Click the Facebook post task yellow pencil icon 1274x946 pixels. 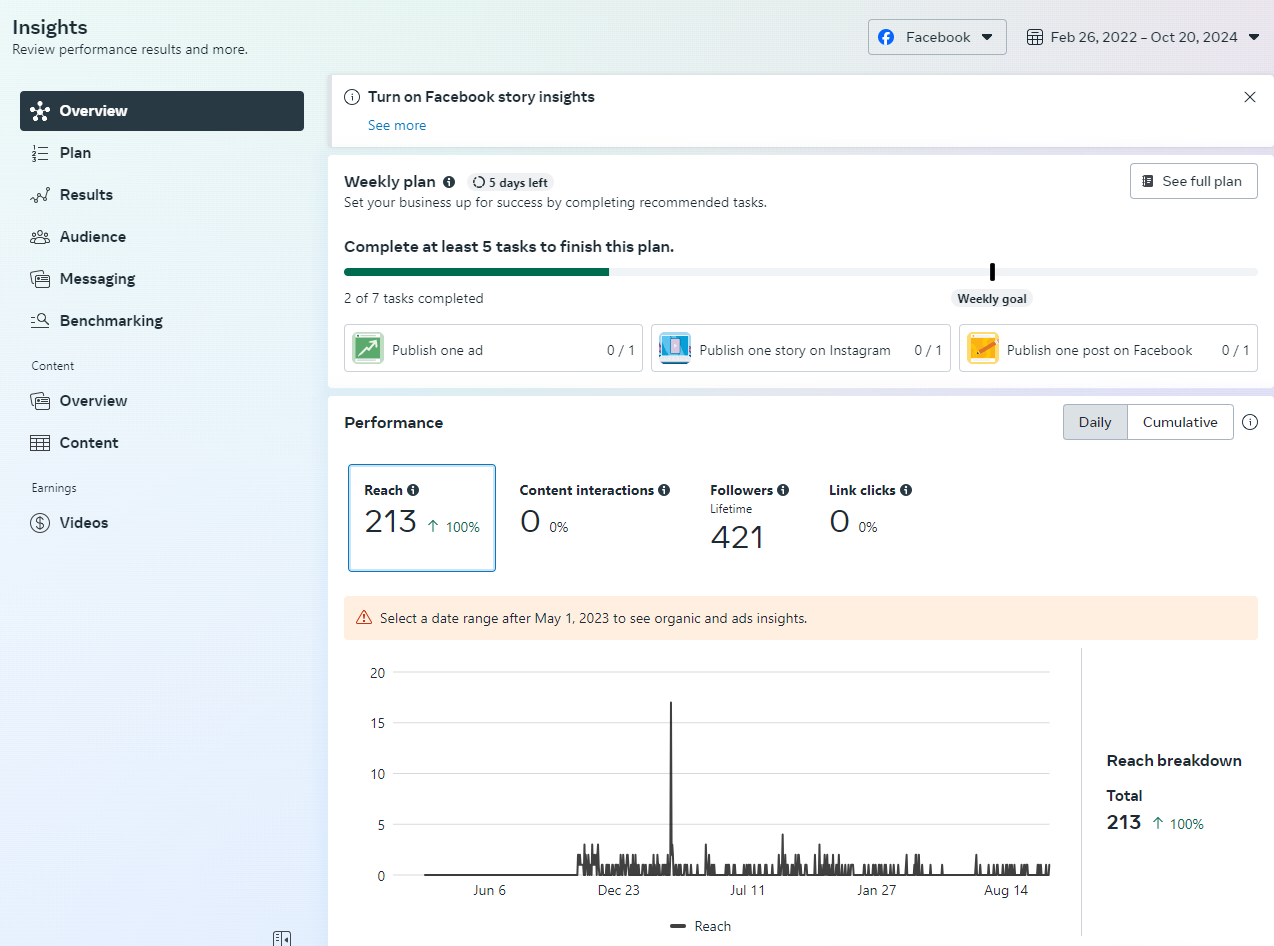[x=983, y=348]
